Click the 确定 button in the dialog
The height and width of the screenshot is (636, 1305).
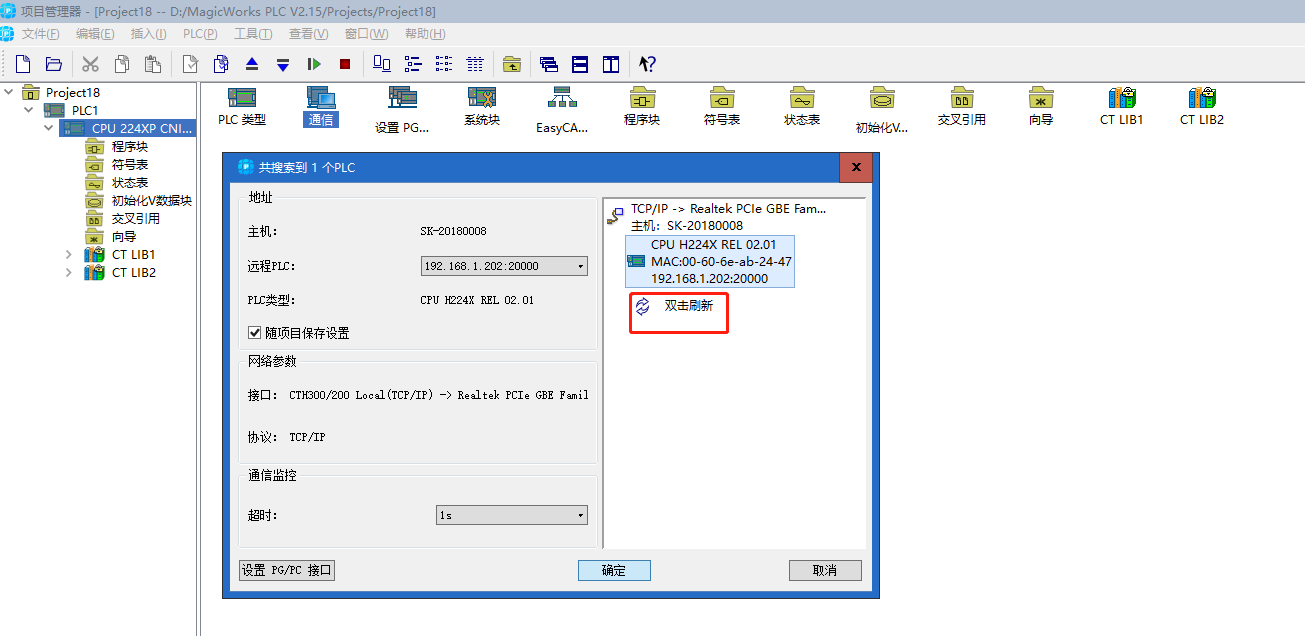pyautogui.click(x=614, y=570)
